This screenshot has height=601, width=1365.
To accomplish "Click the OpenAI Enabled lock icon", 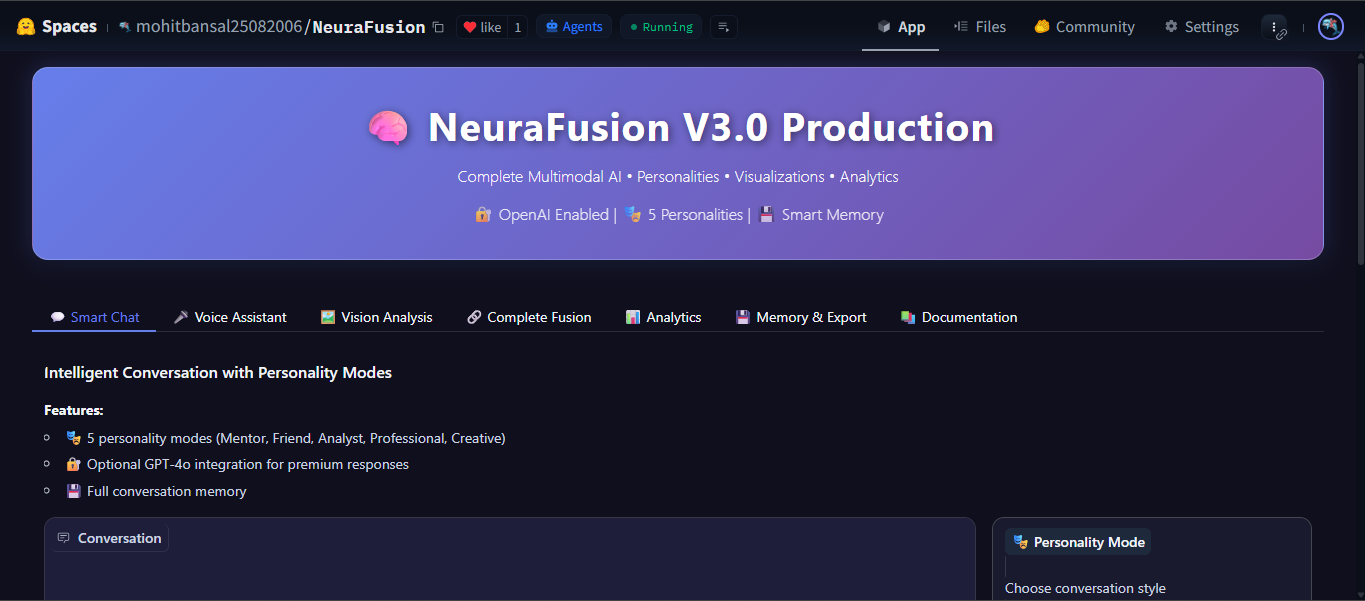I will click(483, 214).
